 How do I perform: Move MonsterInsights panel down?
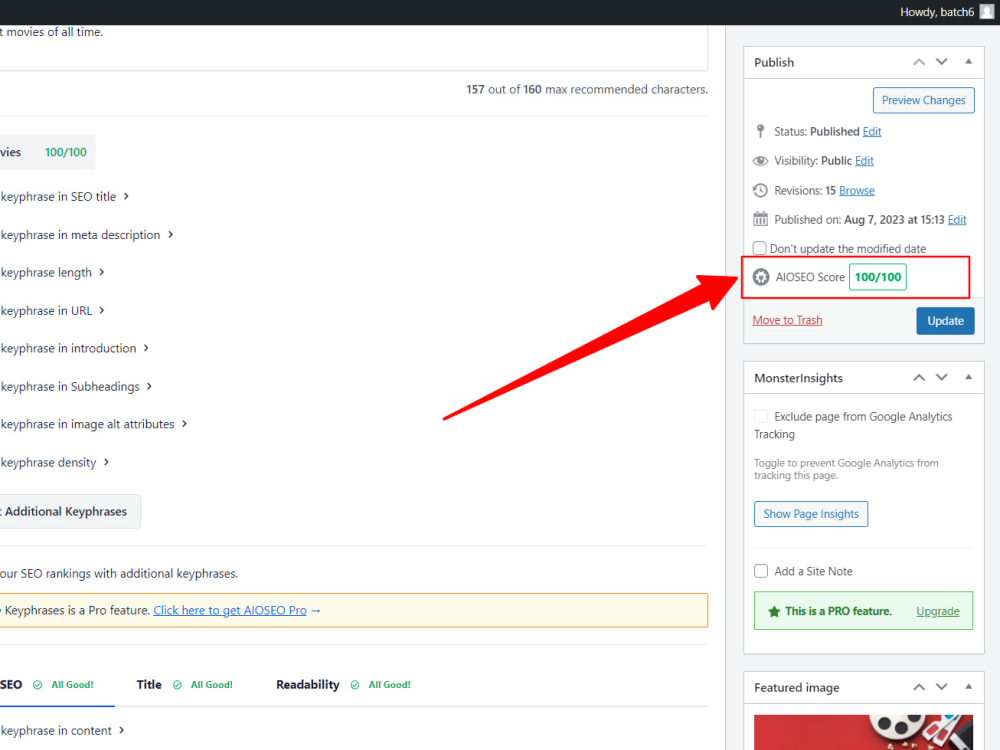pos(942,378)
